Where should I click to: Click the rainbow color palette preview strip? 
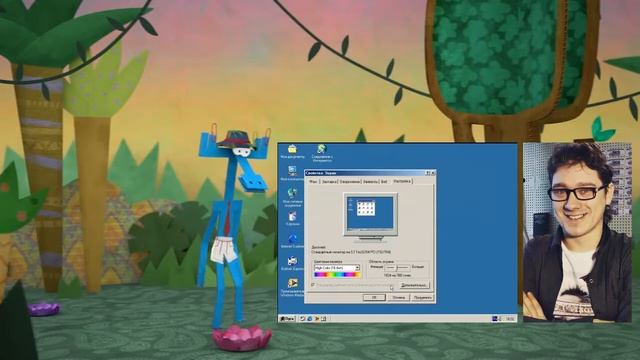click(337, 275)
